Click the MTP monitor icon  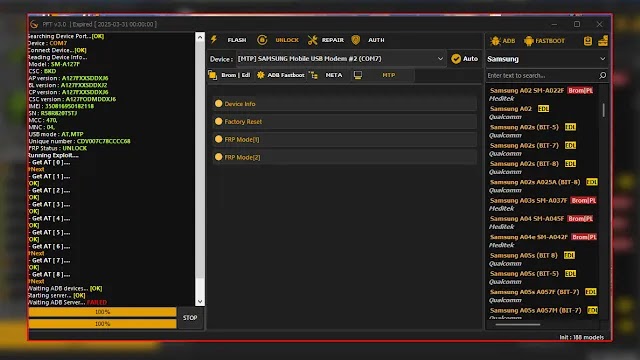pyautogui.click(x=358, y=75)
